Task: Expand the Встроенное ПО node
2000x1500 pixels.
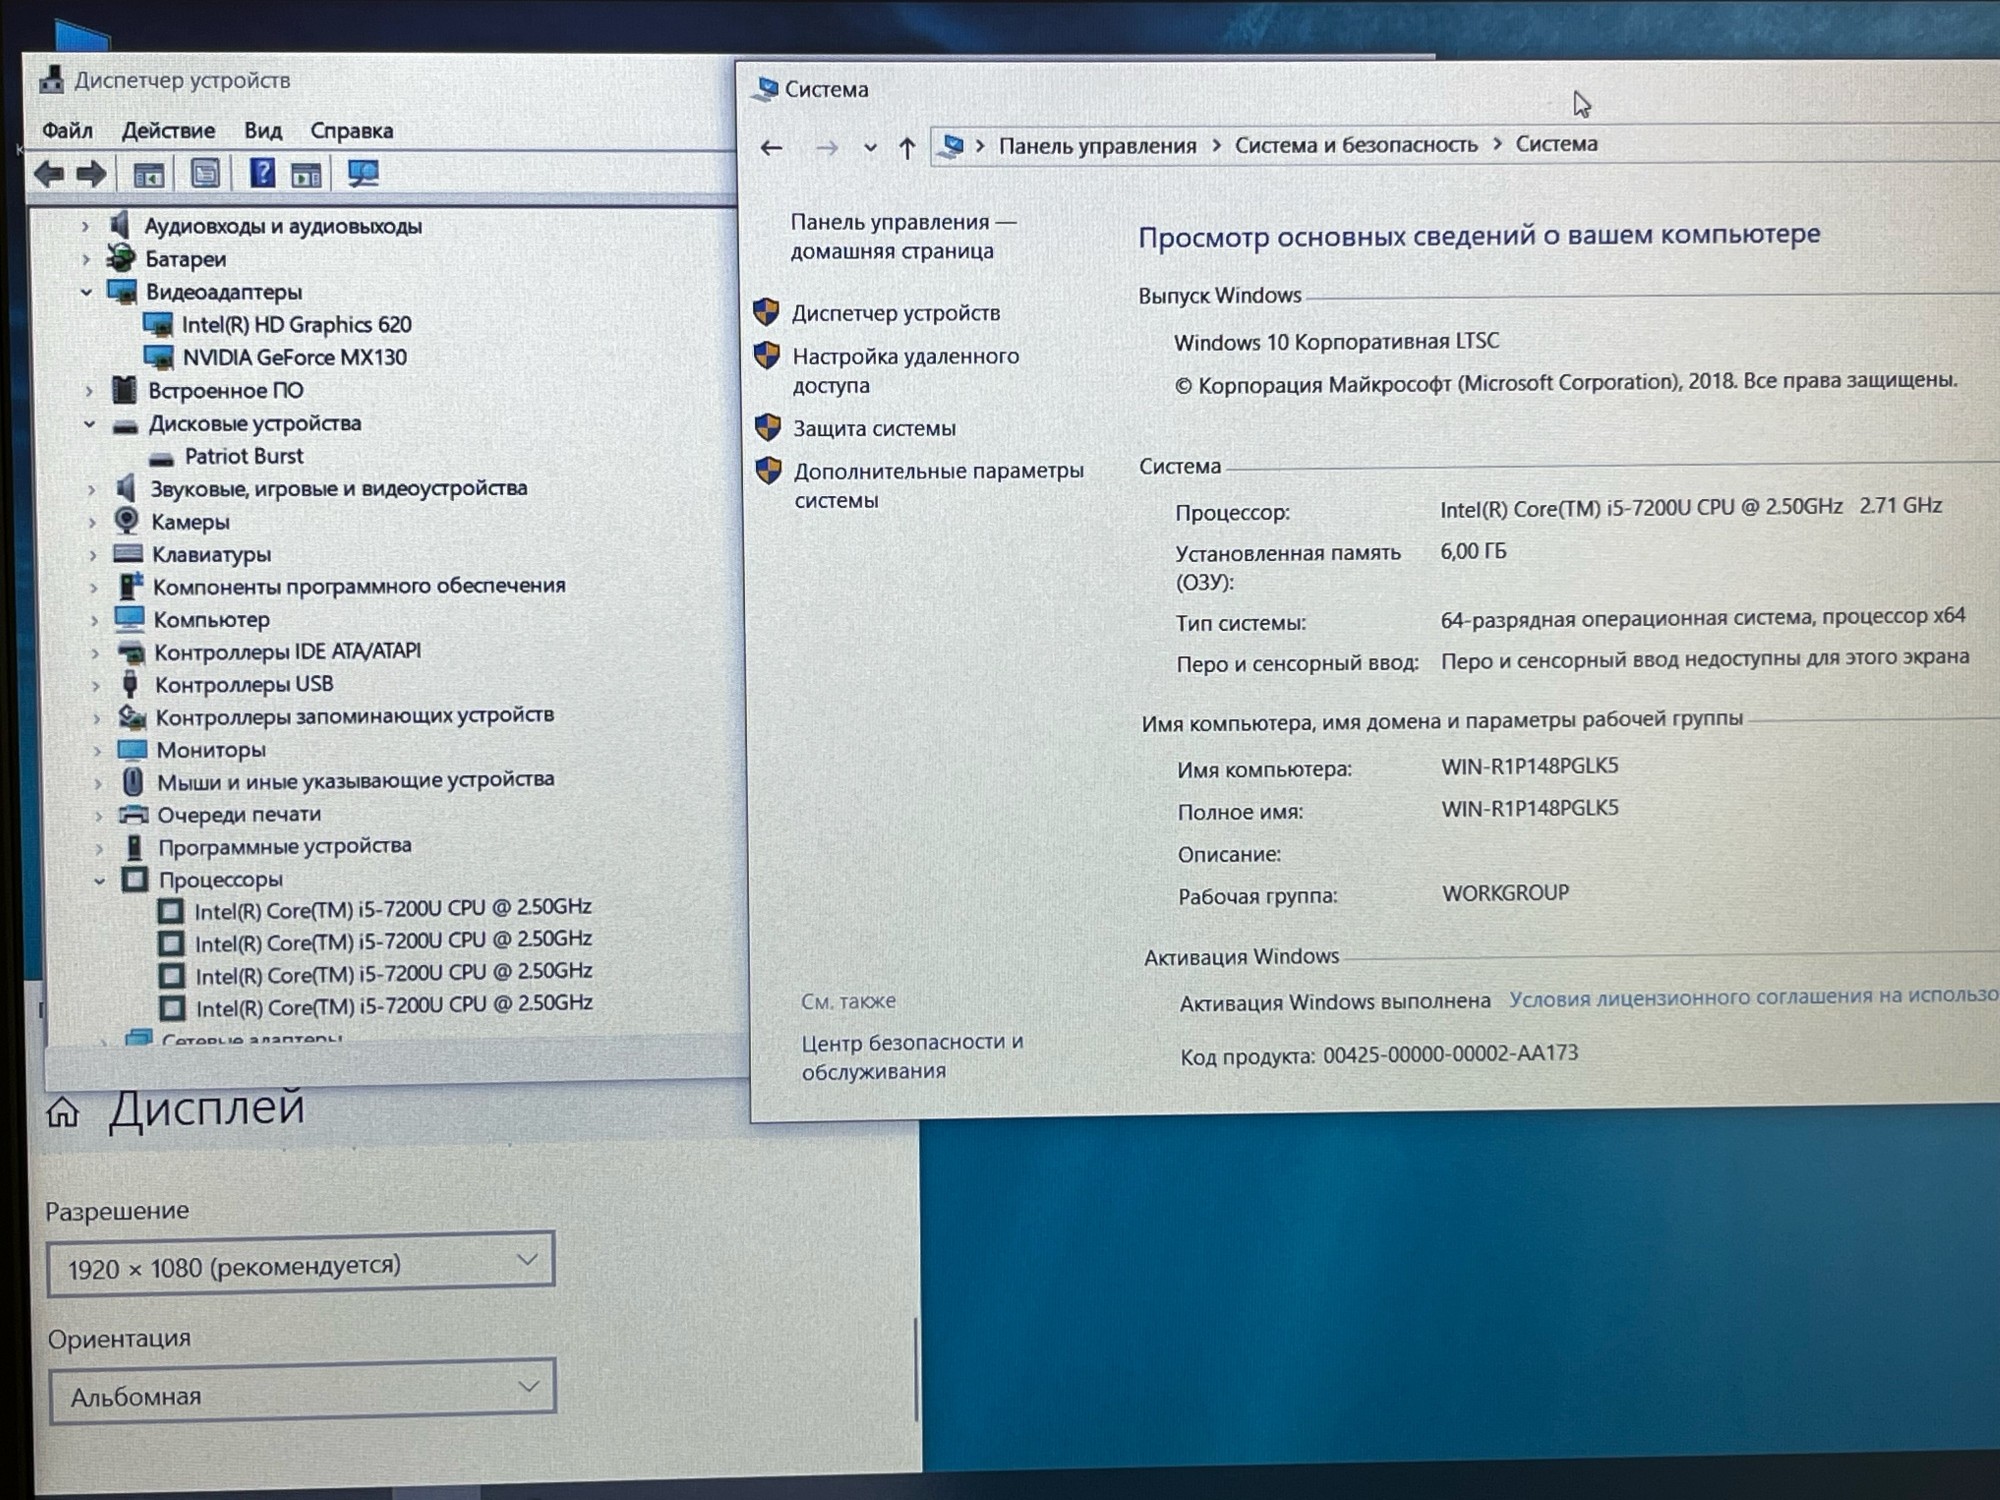Action: 89,391
